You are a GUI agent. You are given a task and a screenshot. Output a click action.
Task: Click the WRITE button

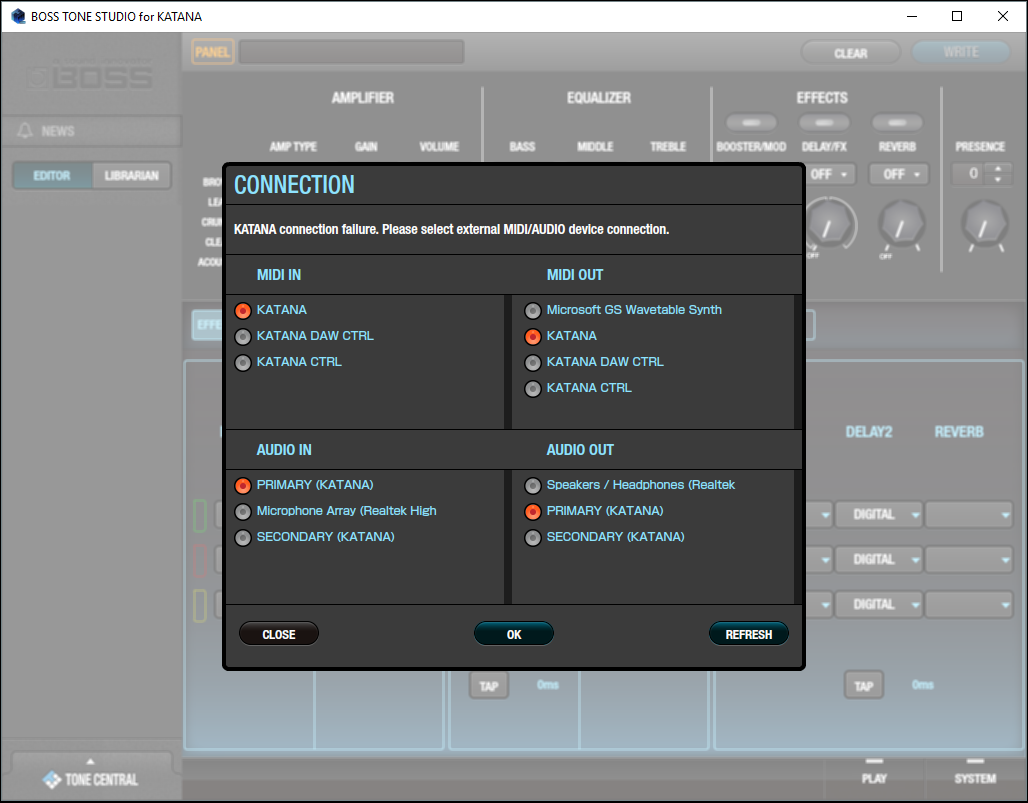tap(960, 52)
